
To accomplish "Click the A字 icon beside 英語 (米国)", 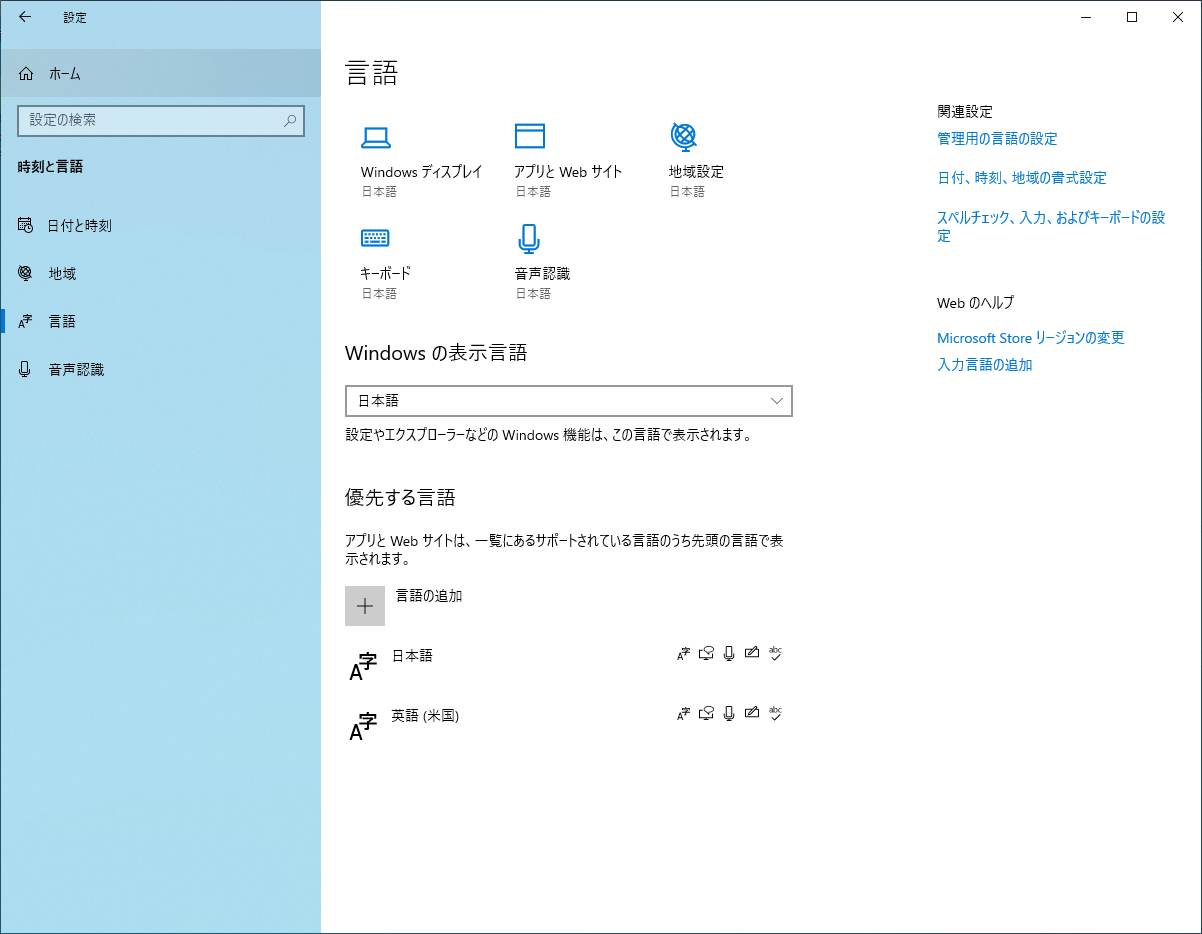I will (363, 726).
